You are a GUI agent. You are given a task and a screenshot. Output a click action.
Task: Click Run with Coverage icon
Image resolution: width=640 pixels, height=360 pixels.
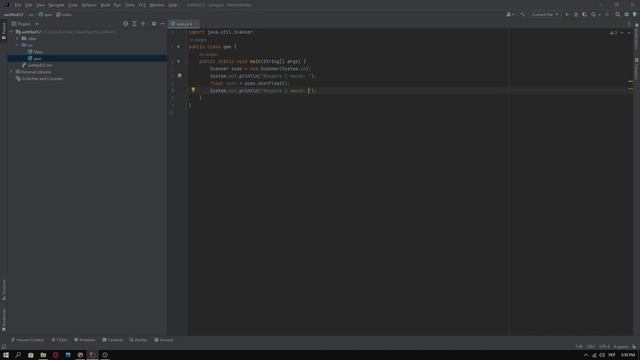click(x=584, y=14)
